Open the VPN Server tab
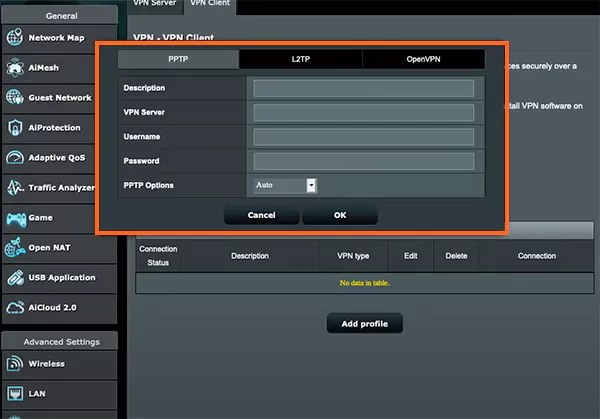The height and width of the screenshot is (419, 600). point(155,4)
